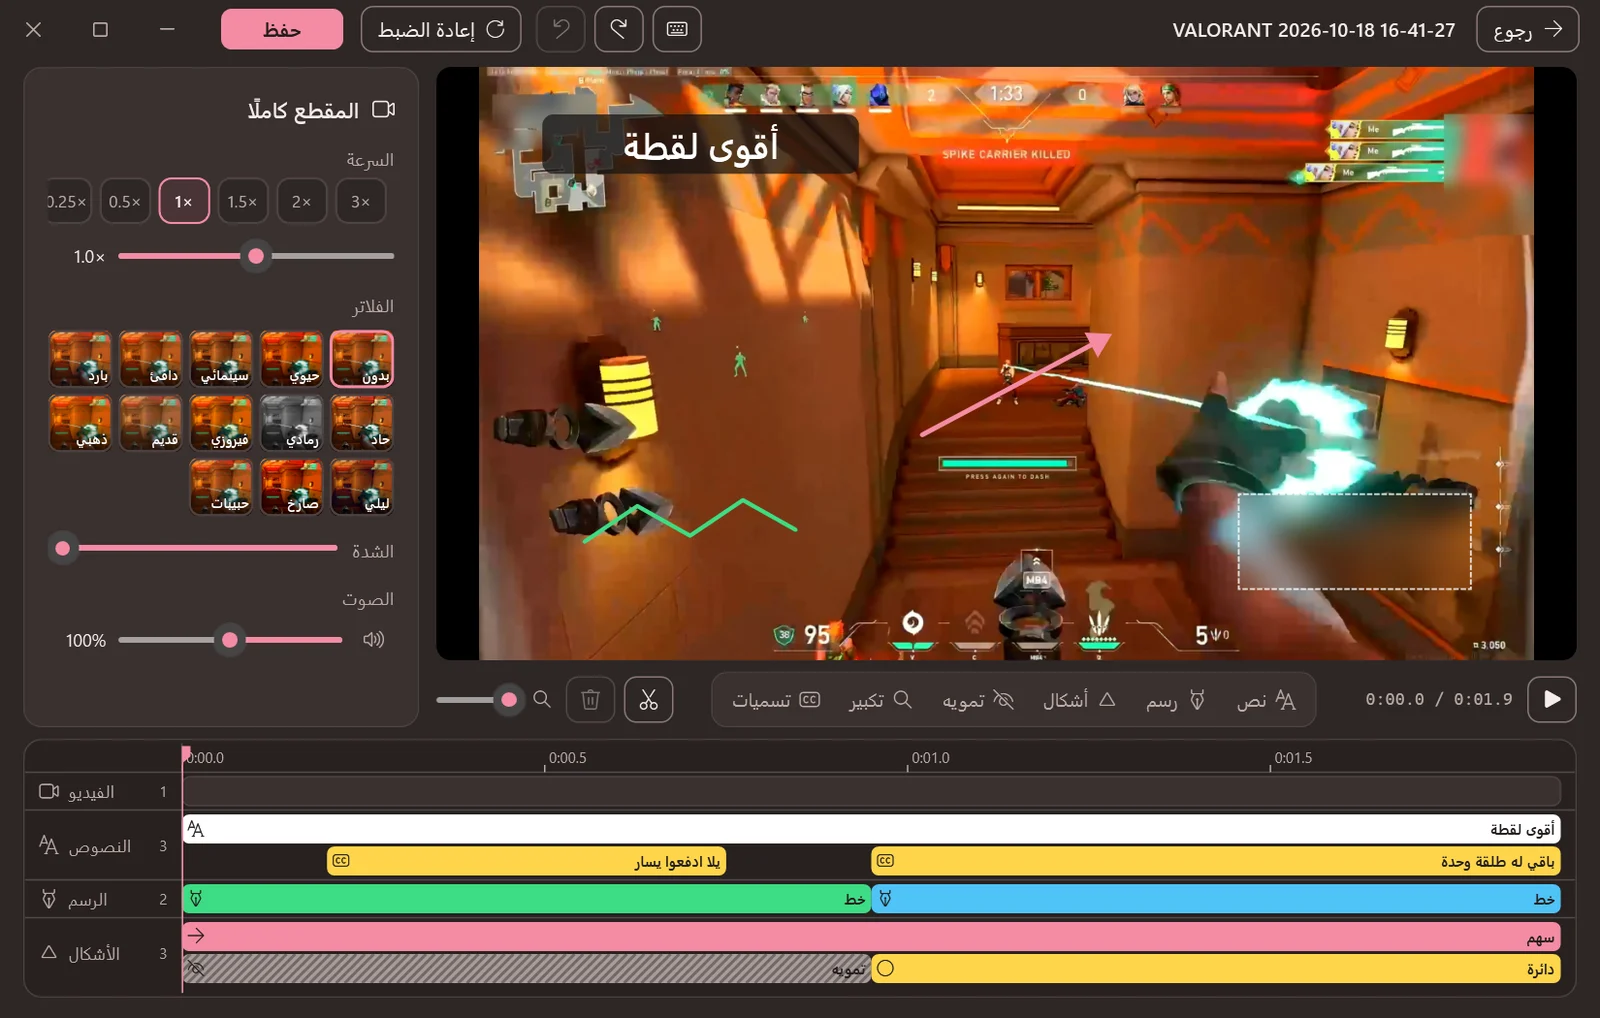Click the الصوت volume slider handle
Viewport: 1600px width, 1018px height.
230,640
